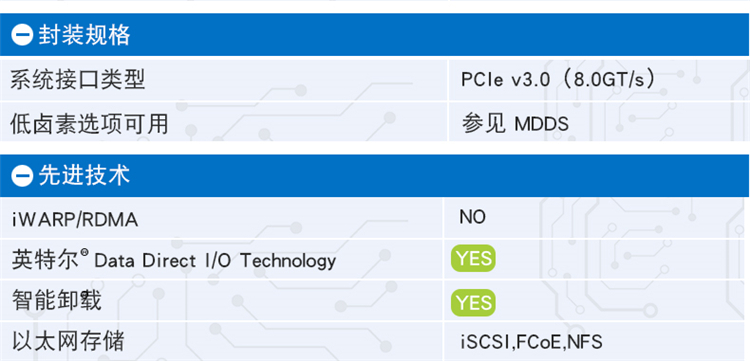Click the NO value for iWARP/RDMA
This screenshot has height=361, width=750.
473,217
